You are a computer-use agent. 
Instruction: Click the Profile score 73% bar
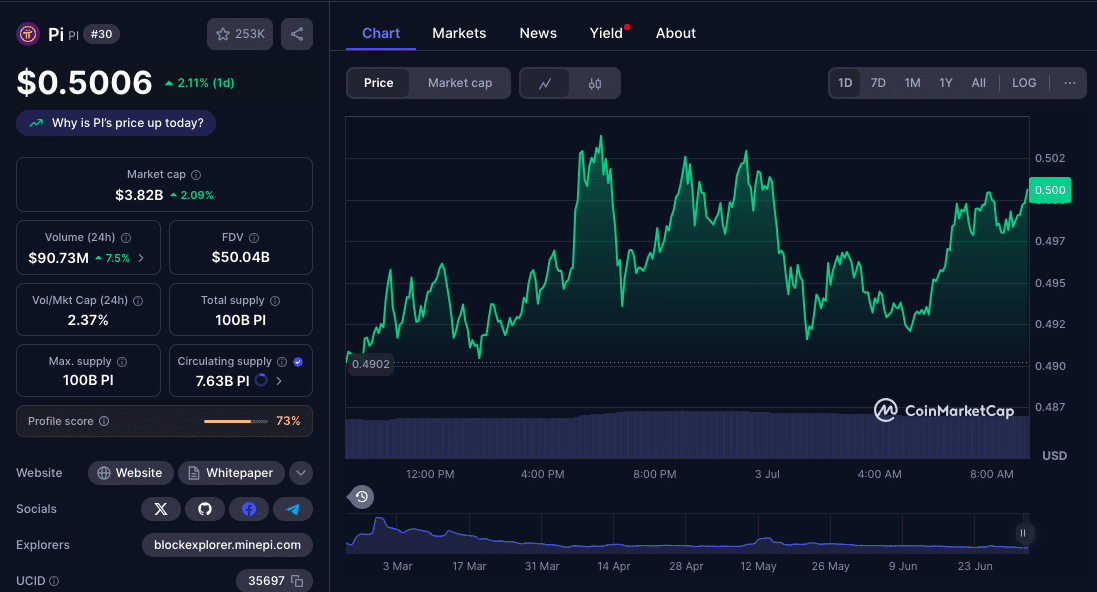coord(236,421)
